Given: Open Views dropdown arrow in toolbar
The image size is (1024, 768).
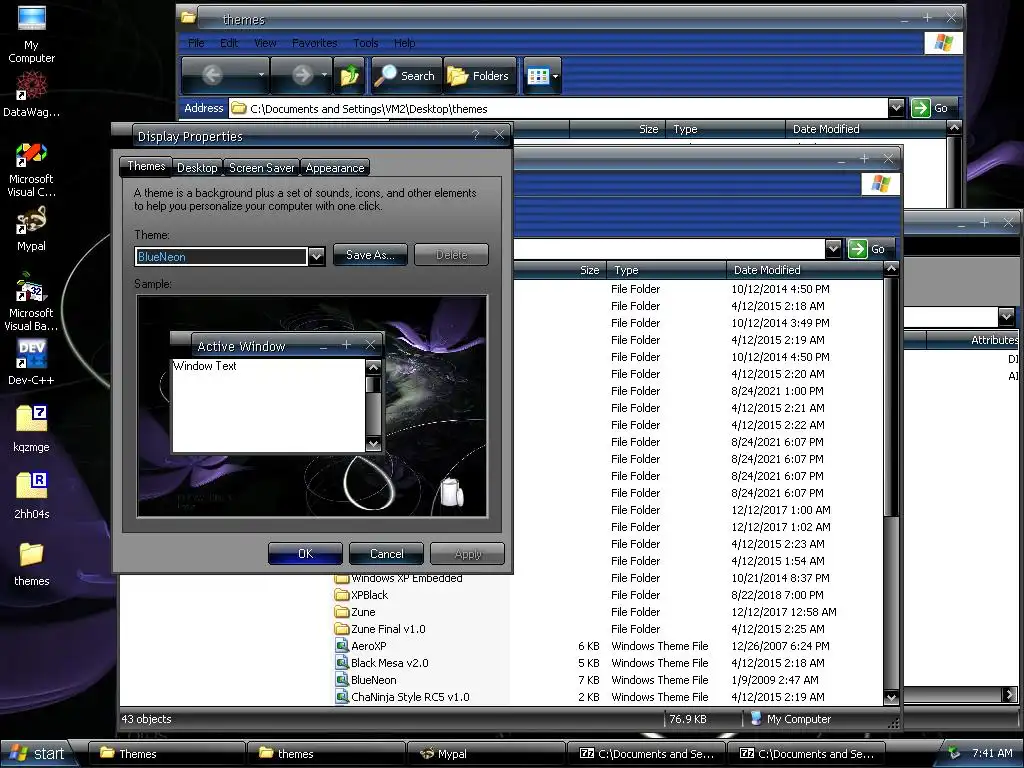Looking at the screenshot, I should [x=555, y=76].
